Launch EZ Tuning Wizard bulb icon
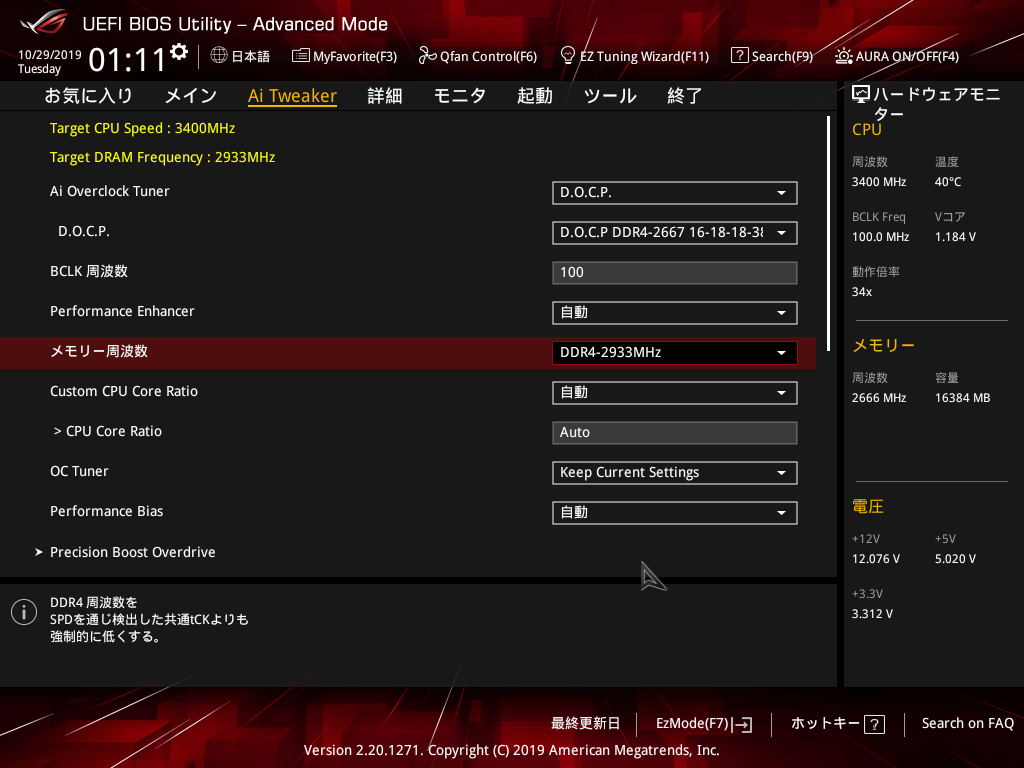This screenshot has width=1024, height=768. pyautogui.click(x=568, y=56)
